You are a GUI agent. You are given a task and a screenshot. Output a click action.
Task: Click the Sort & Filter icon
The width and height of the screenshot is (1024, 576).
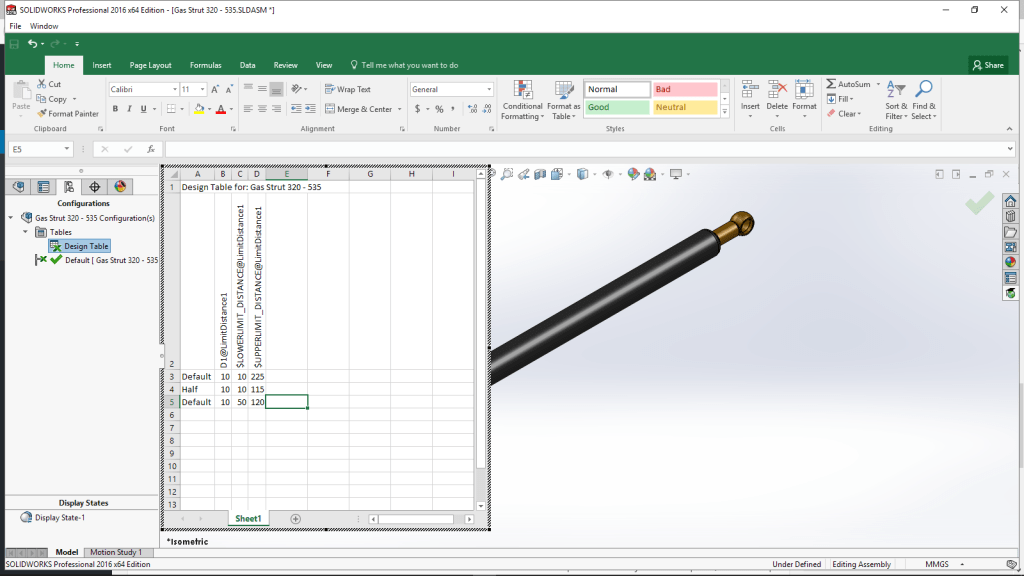(x=896, y=90)
